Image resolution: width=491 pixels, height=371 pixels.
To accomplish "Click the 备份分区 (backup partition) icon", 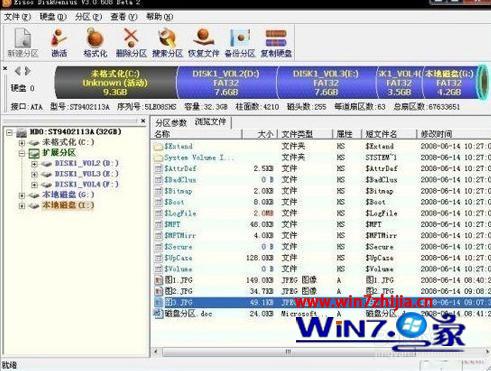I will tap(240, 43).
